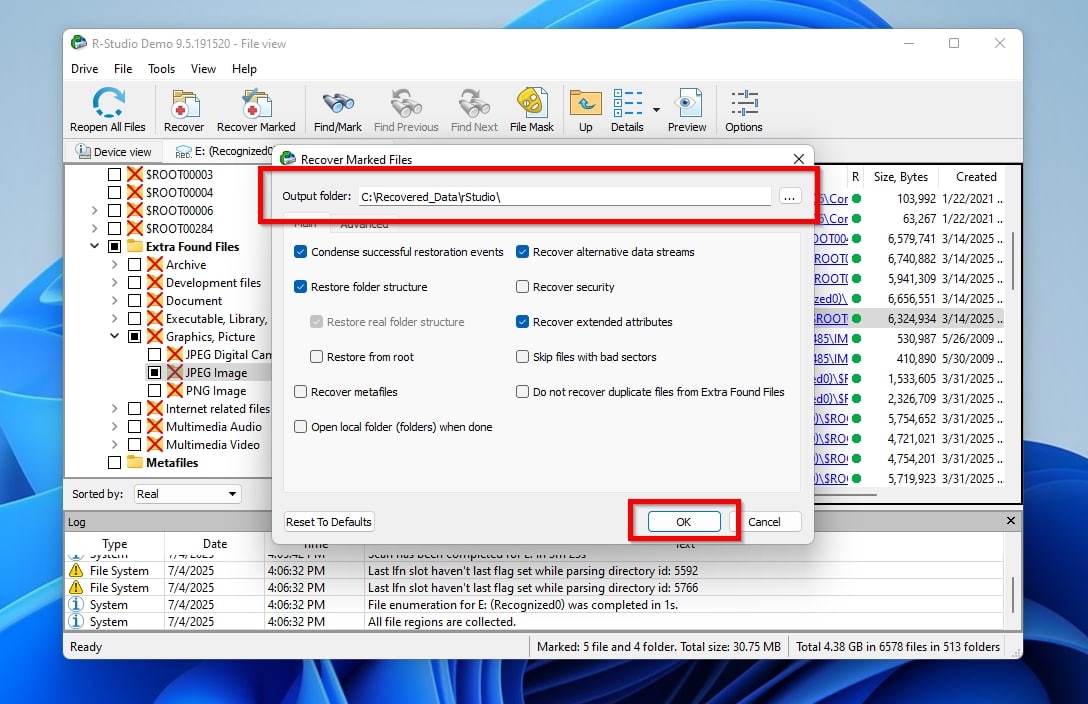Screen dimensions: 1088x704
Task: Click the Extra Found Files folder icon
Action: (x=135, y=246)
